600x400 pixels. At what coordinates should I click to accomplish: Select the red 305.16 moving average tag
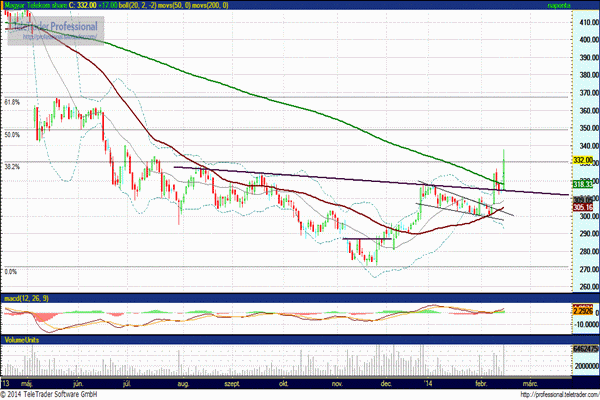click(x=583, y=207)
